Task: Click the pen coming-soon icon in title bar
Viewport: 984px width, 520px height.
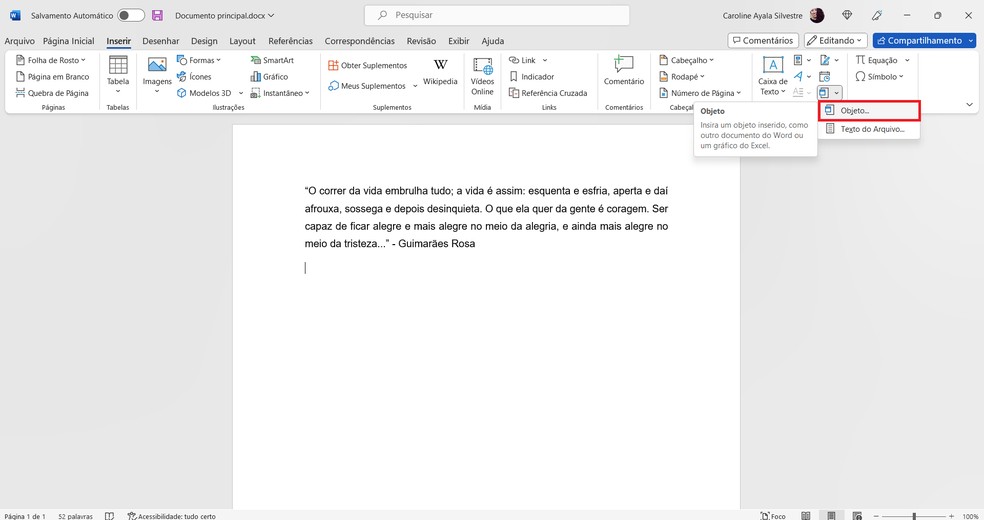Action: (877, 15)
